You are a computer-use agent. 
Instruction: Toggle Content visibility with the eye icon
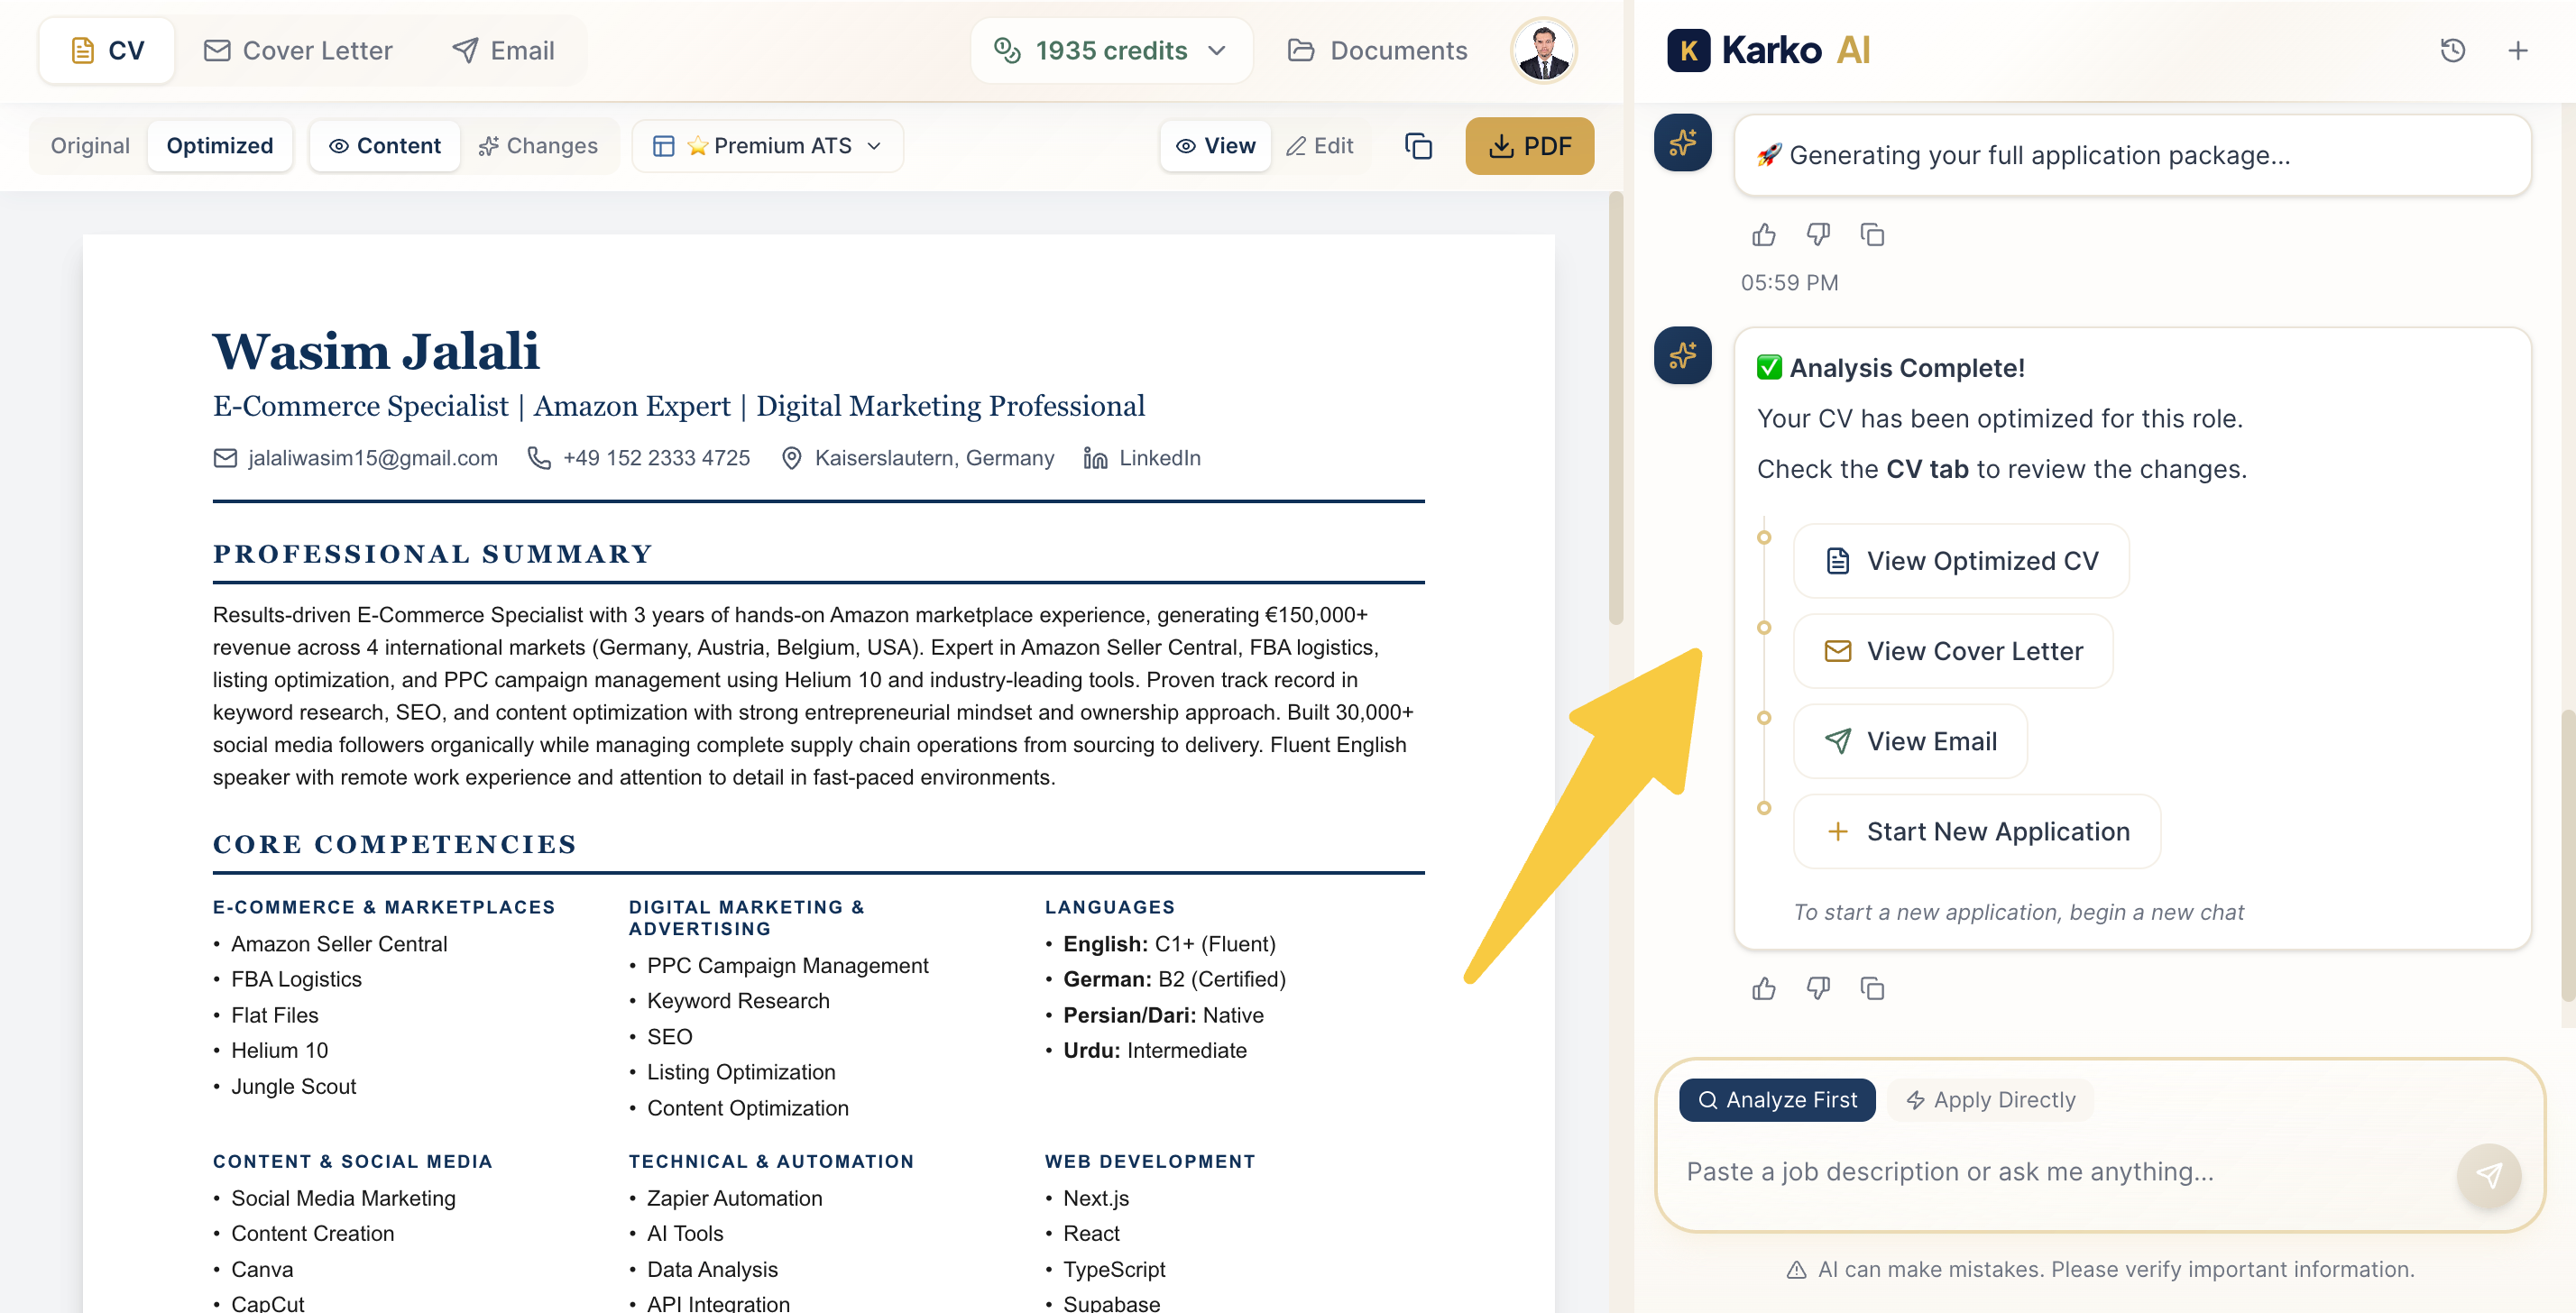pos(385,145)
